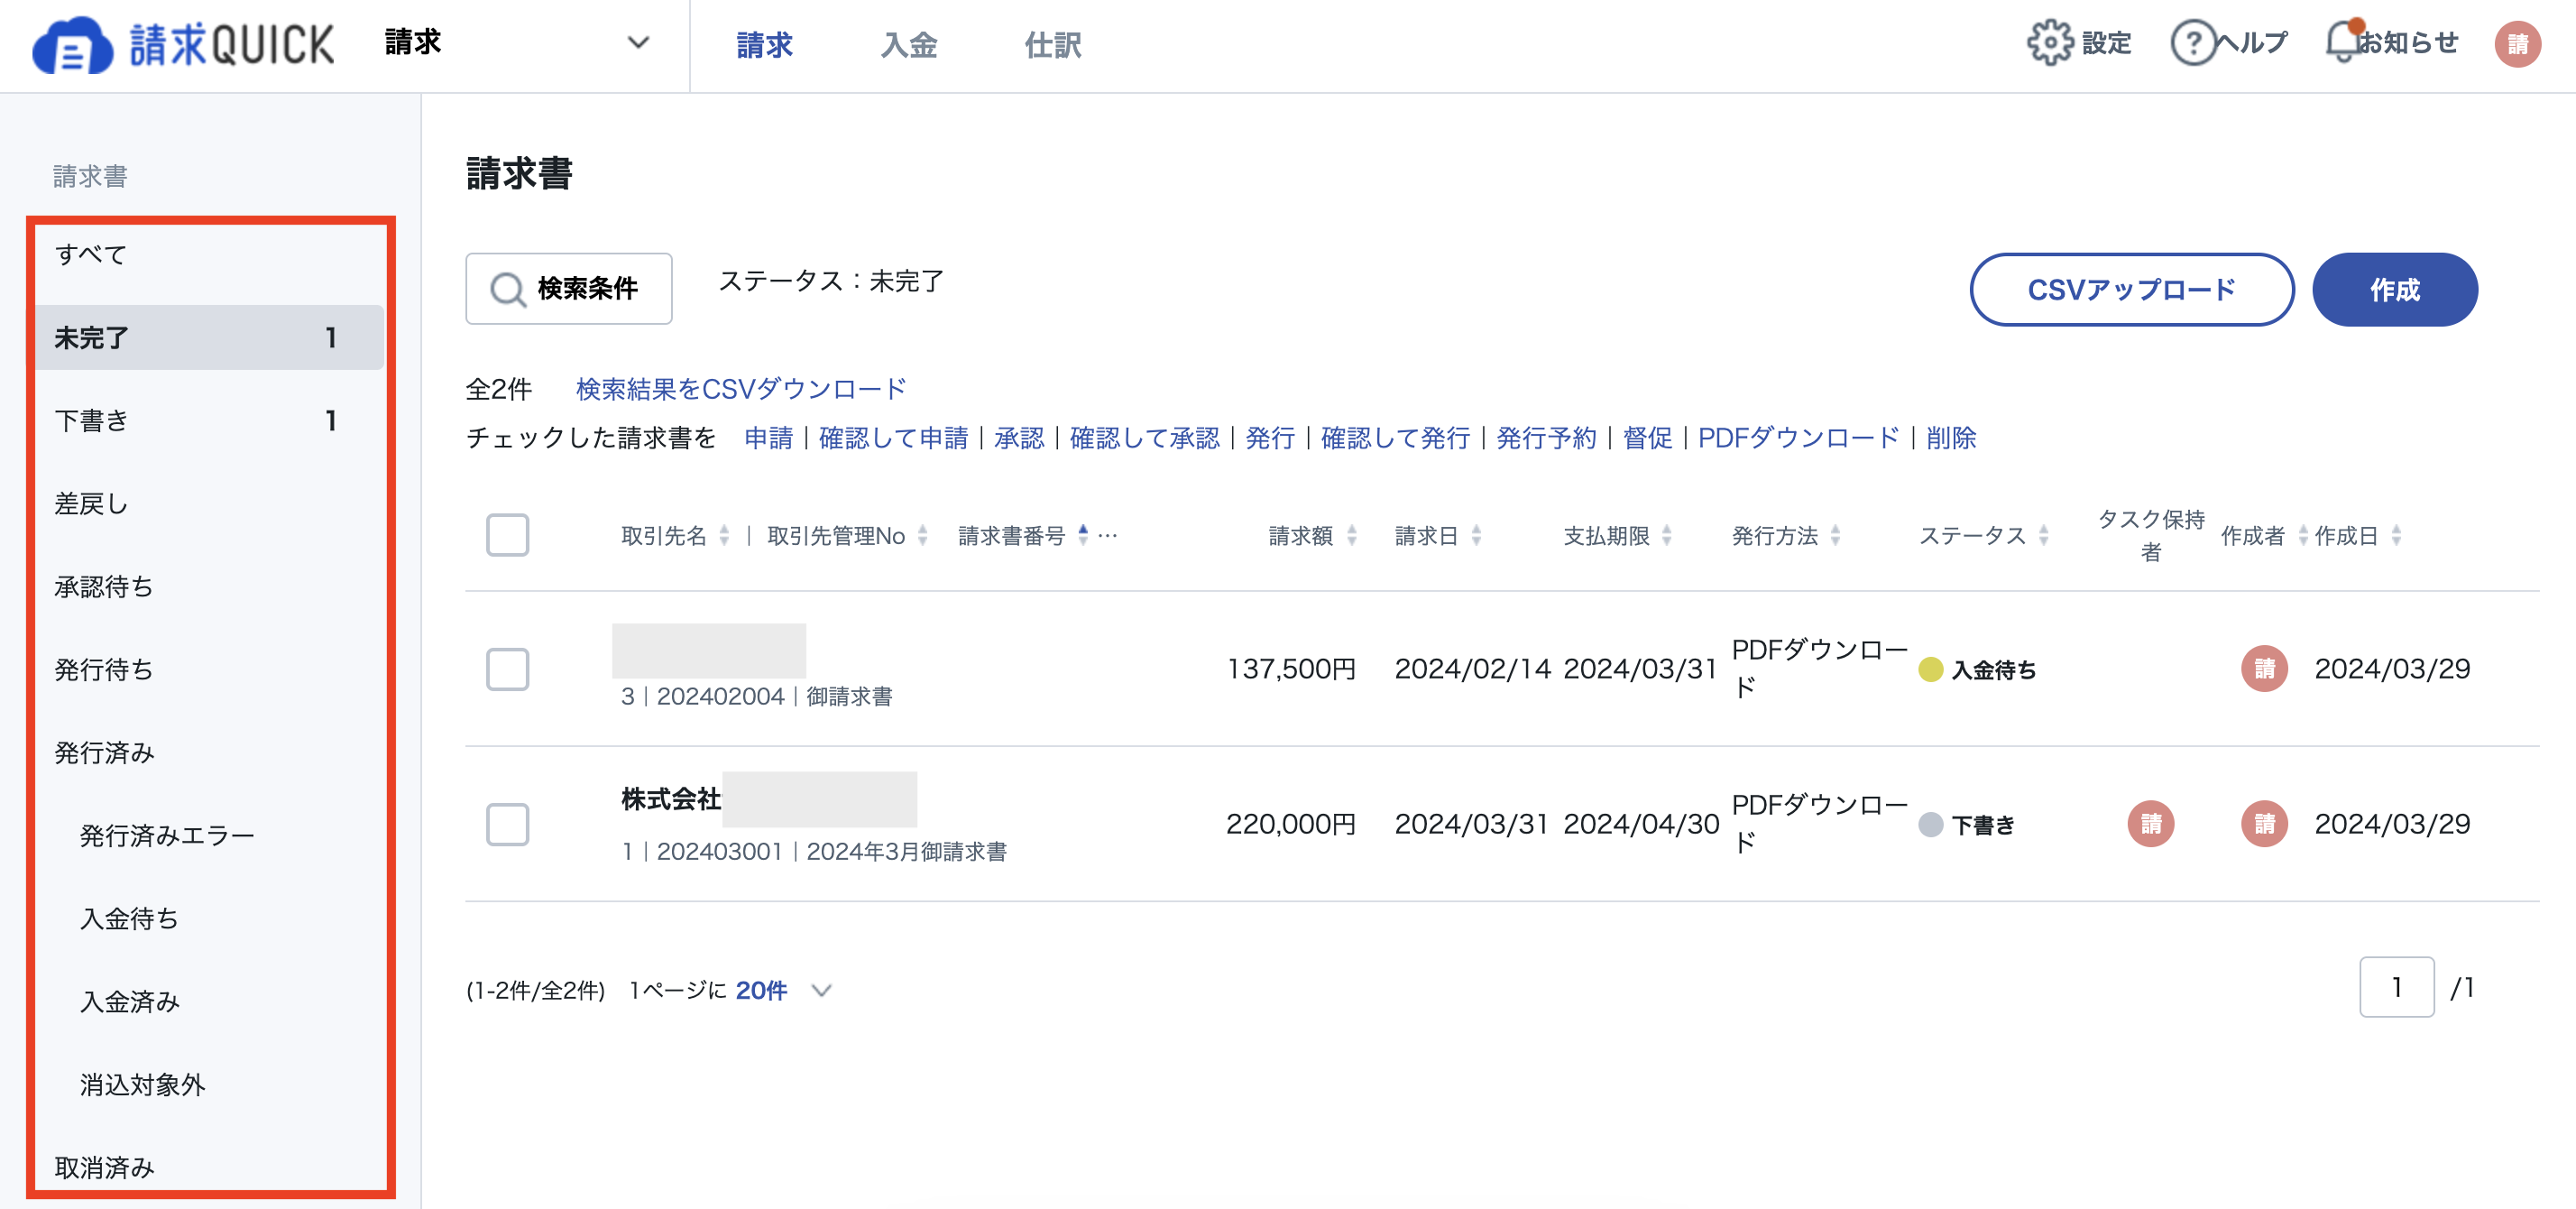Screen dimensions: 2576x1209
Task: Open the user avatar in top bar
Action: (x=2517, y=44)
